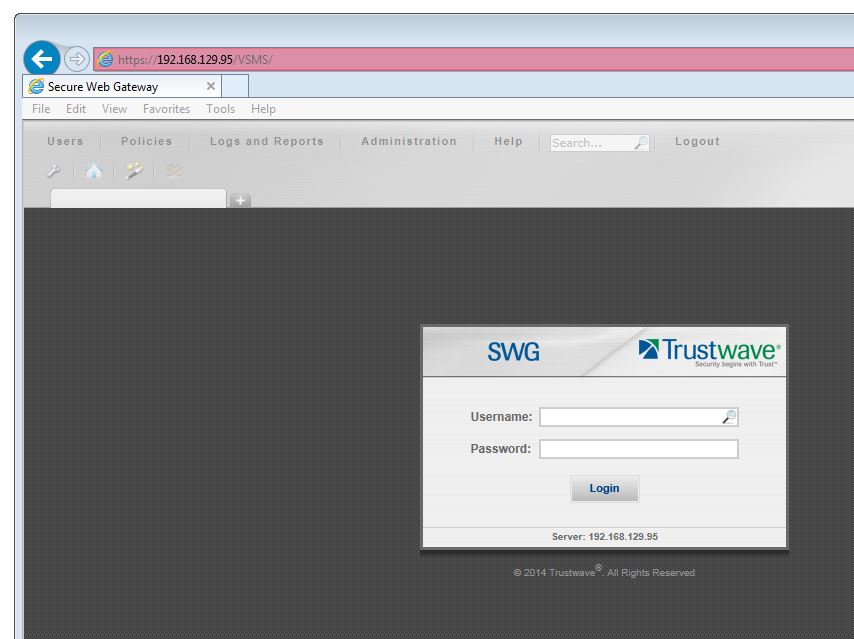This screenshot has width=854, height=639.
Task: Click the browser Back arrow button
Action: coord(41,59)
